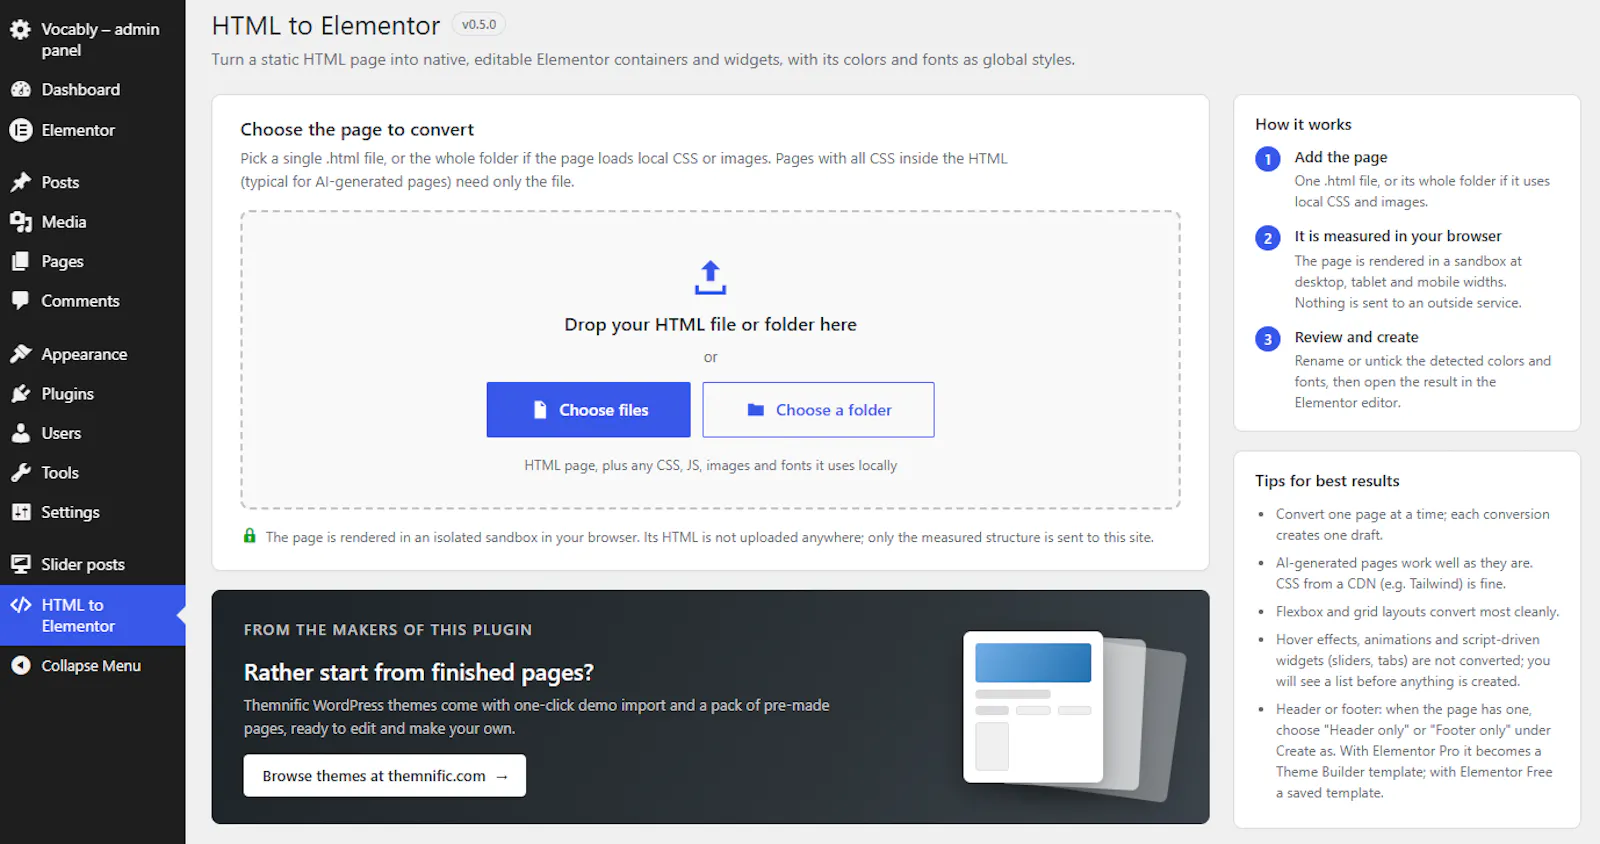The image size is (1600, 844).
Task: Click the Media library icon
Action: (21, 222)
